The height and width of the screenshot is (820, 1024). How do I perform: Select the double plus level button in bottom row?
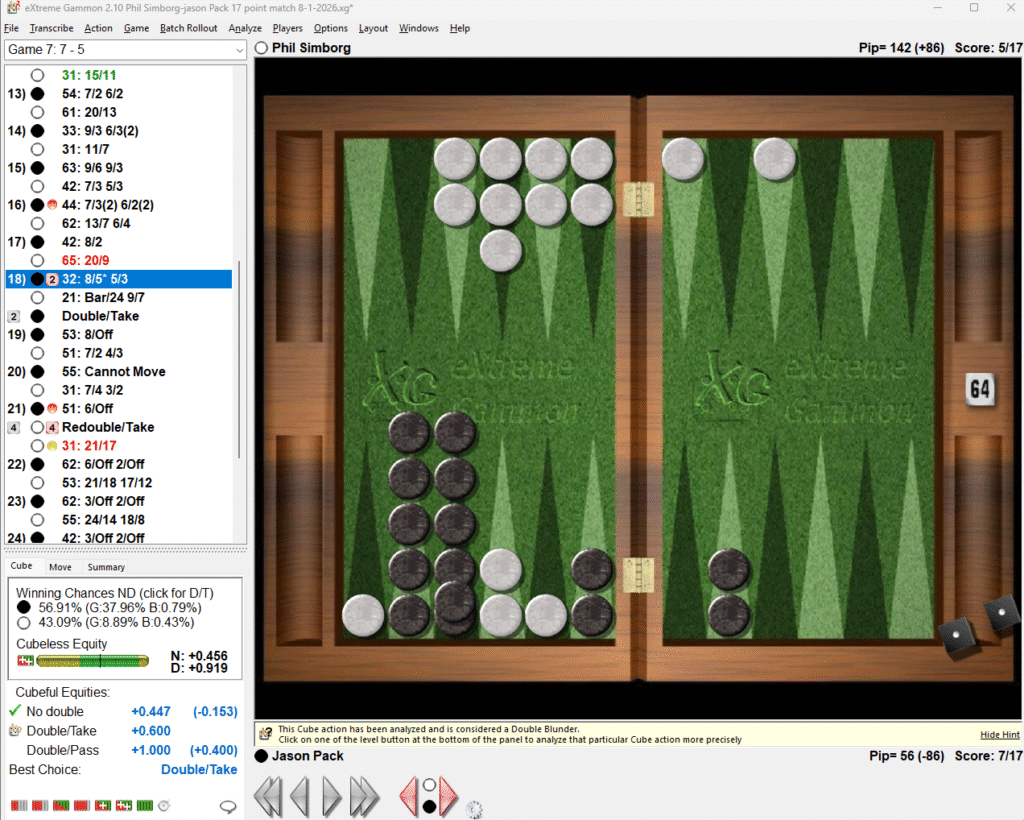click(x=124, y=806)
